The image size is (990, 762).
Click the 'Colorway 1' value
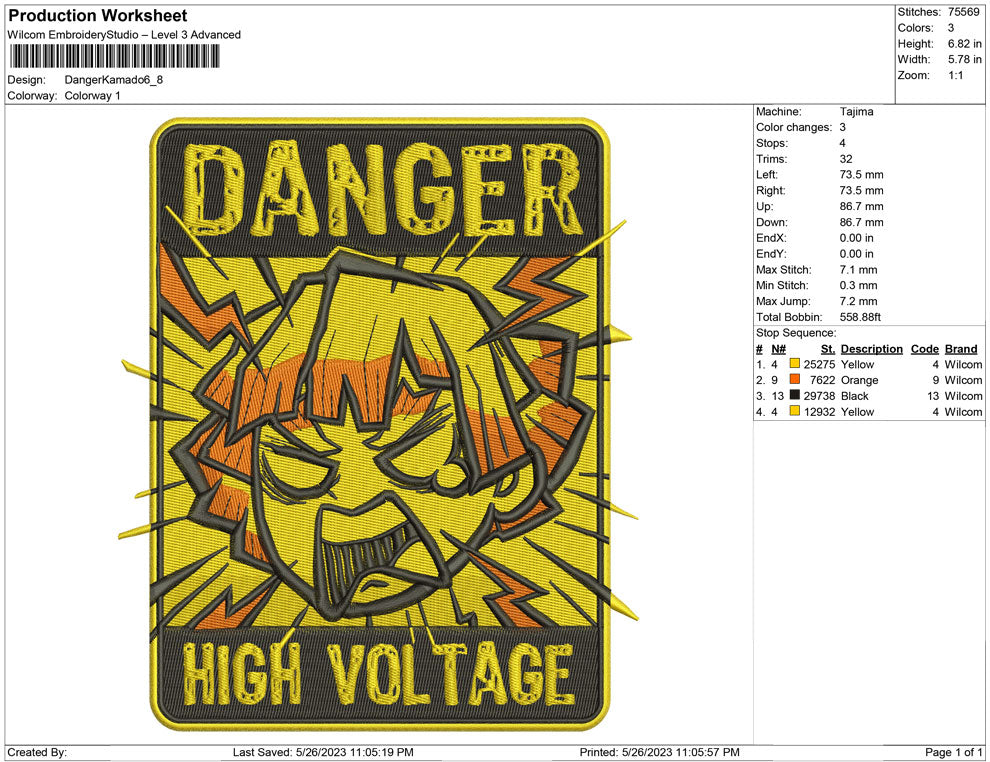(x=92, y=95)
